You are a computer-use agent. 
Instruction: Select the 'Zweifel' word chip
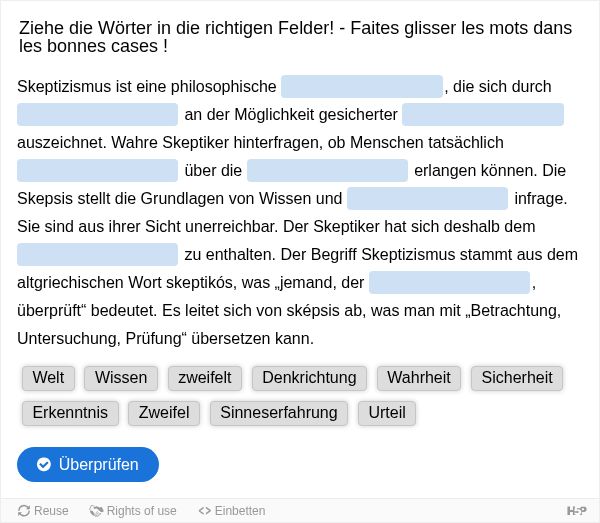(164, 413)
